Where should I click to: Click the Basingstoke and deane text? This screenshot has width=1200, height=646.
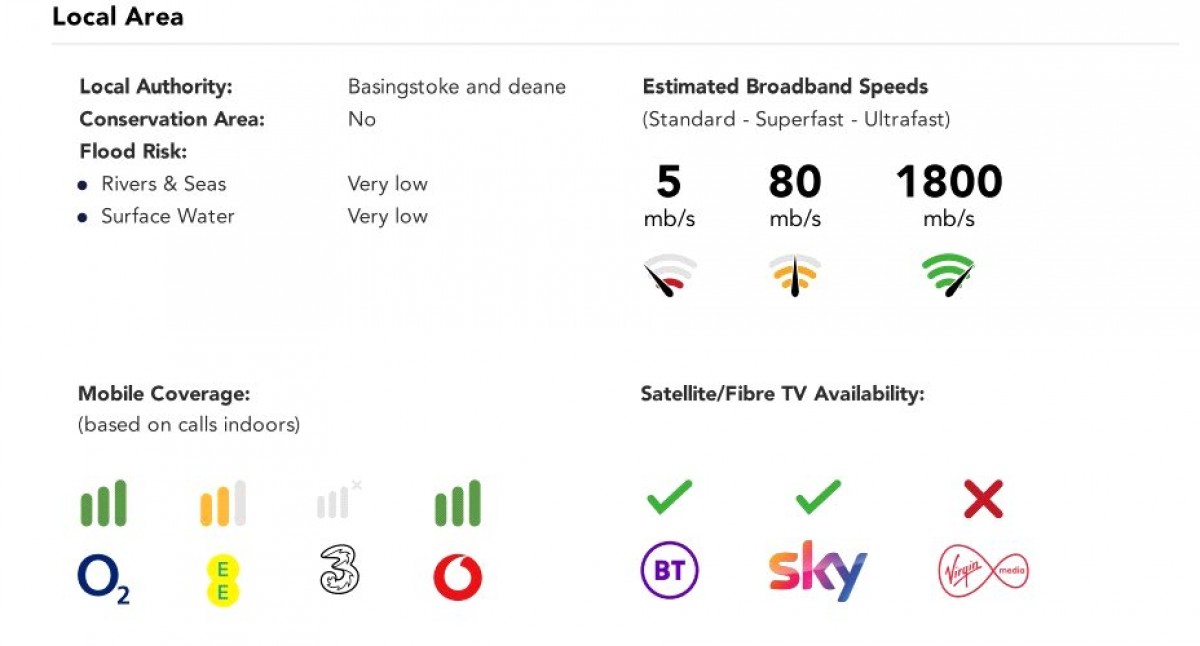click(456, 87)
